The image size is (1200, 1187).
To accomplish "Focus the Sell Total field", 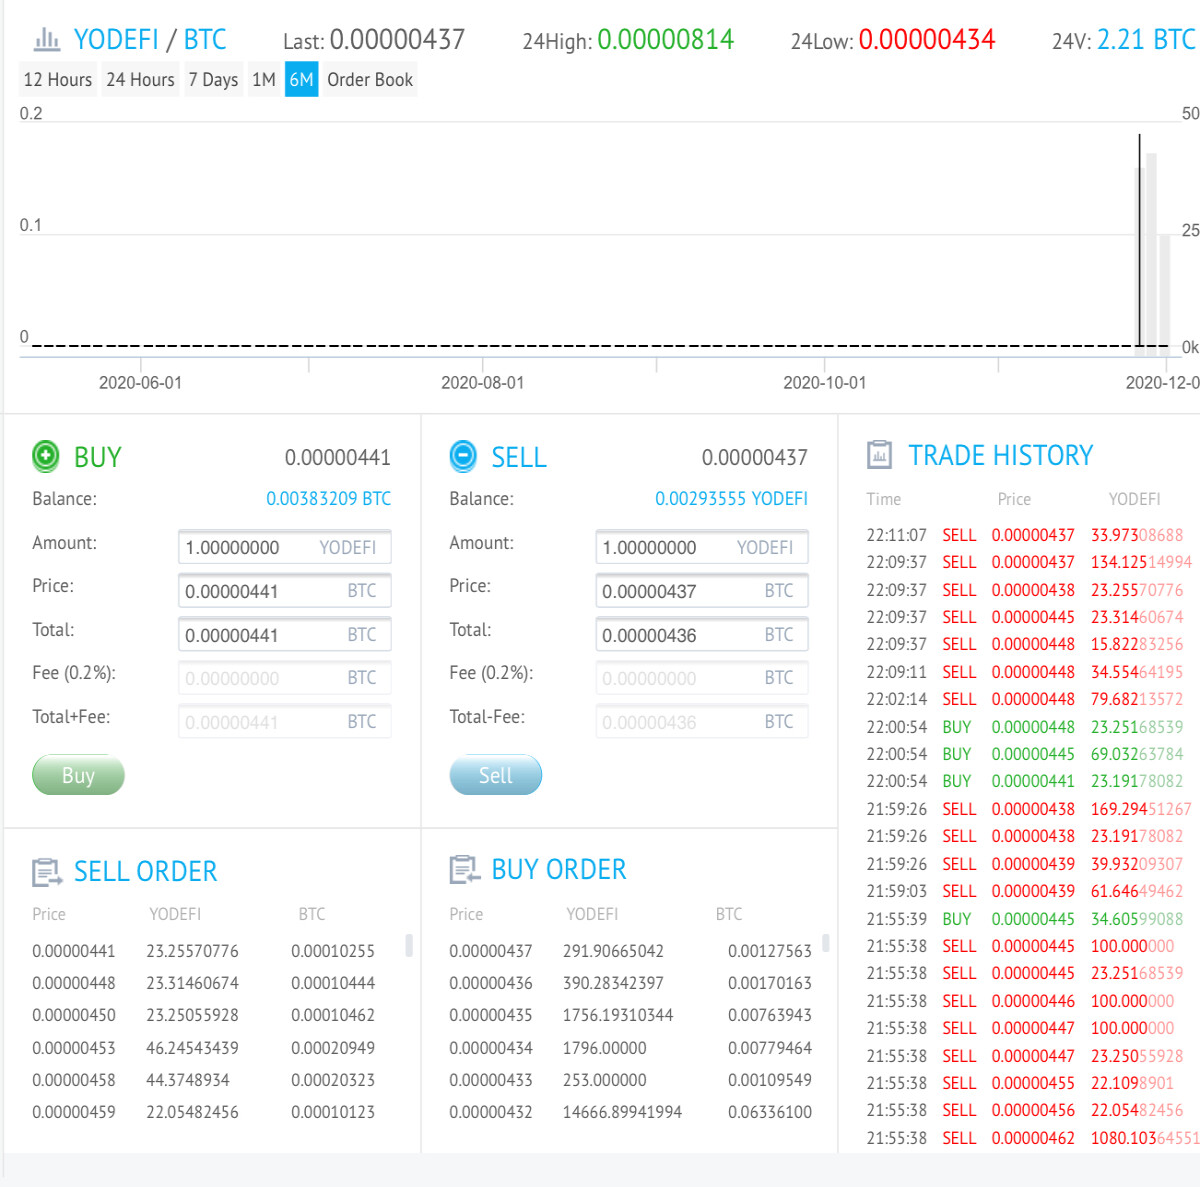I will pyautogui.click(x=701, y=635).
